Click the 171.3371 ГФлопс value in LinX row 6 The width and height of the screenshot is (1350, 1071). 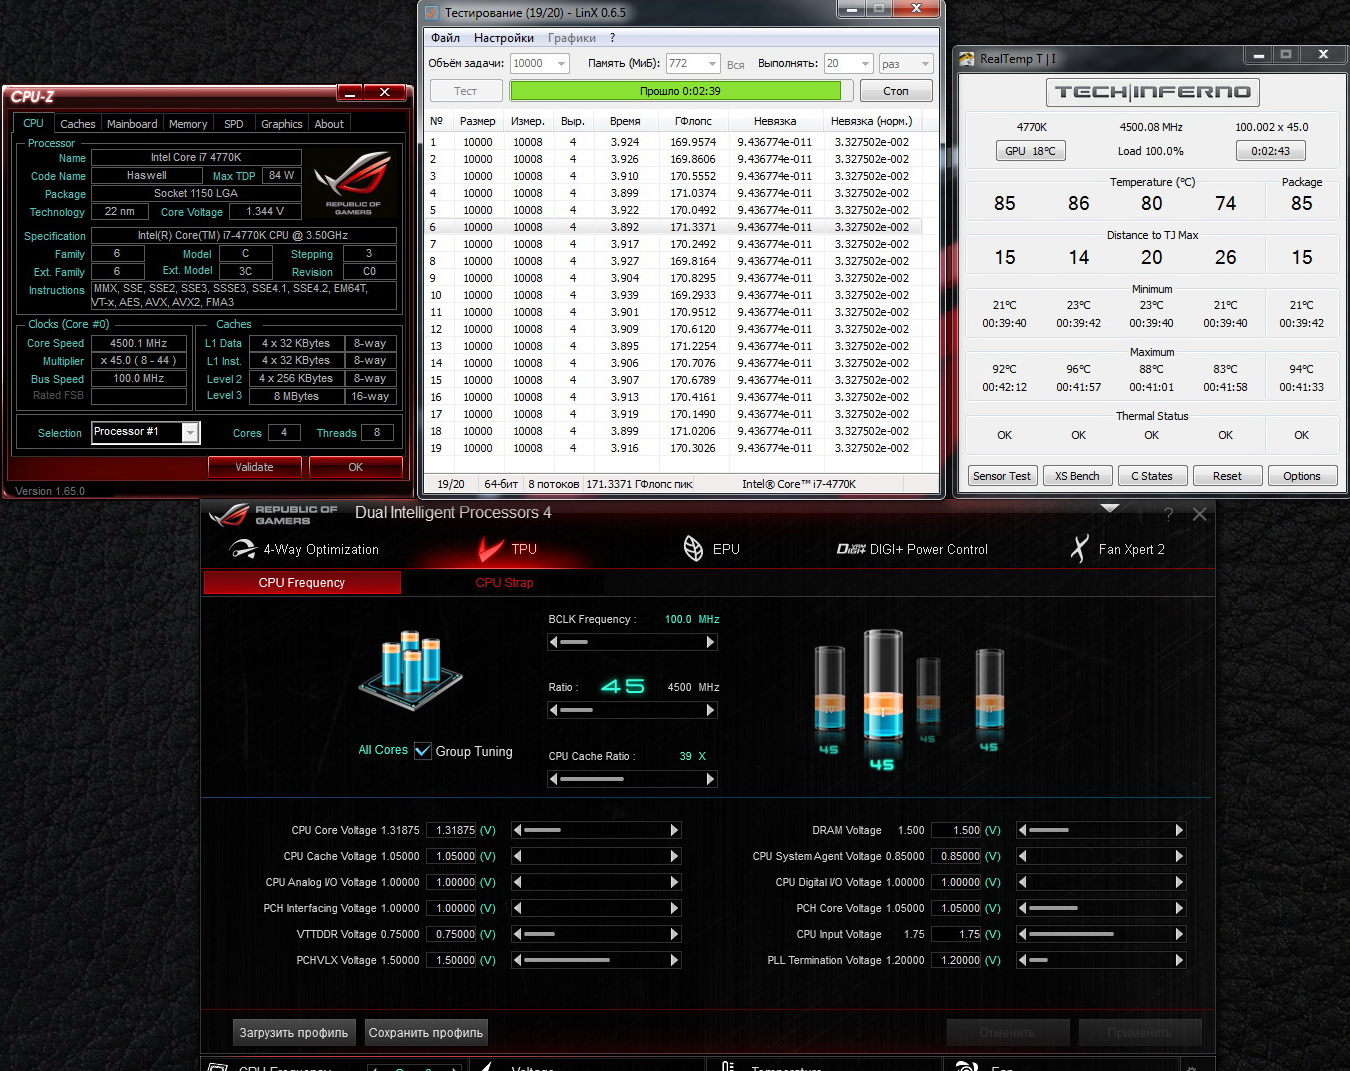(x=693, y=227)
